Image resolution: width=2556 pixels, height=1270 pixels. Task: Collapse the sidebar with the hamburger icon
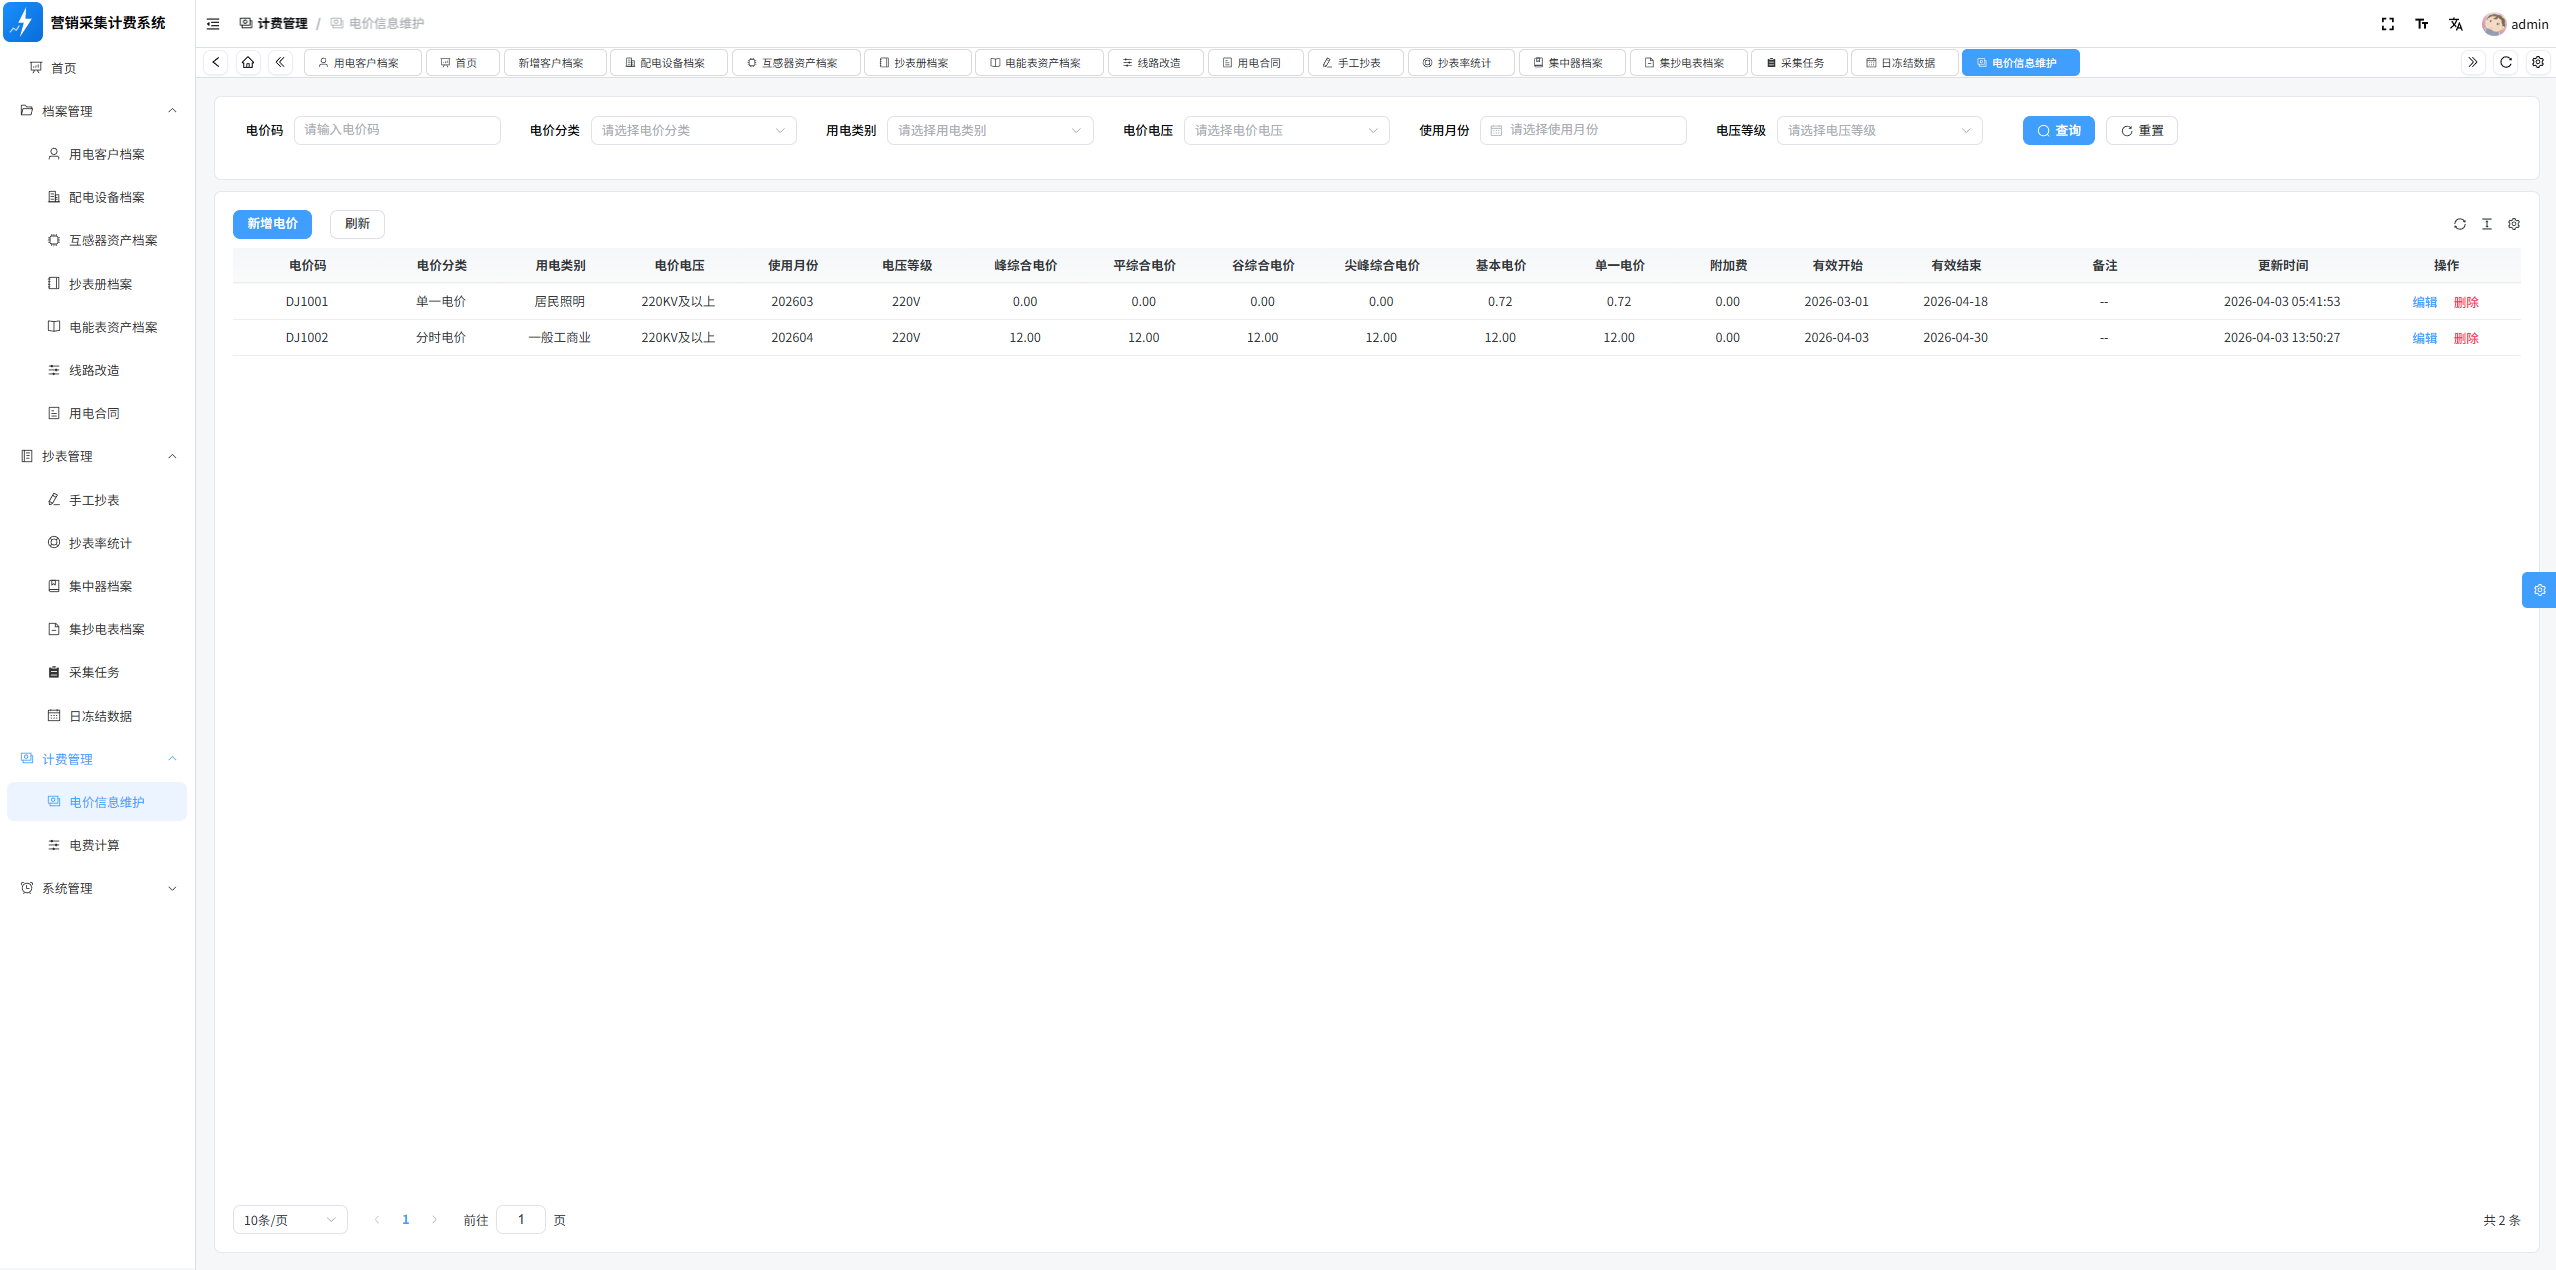[213, 24]
